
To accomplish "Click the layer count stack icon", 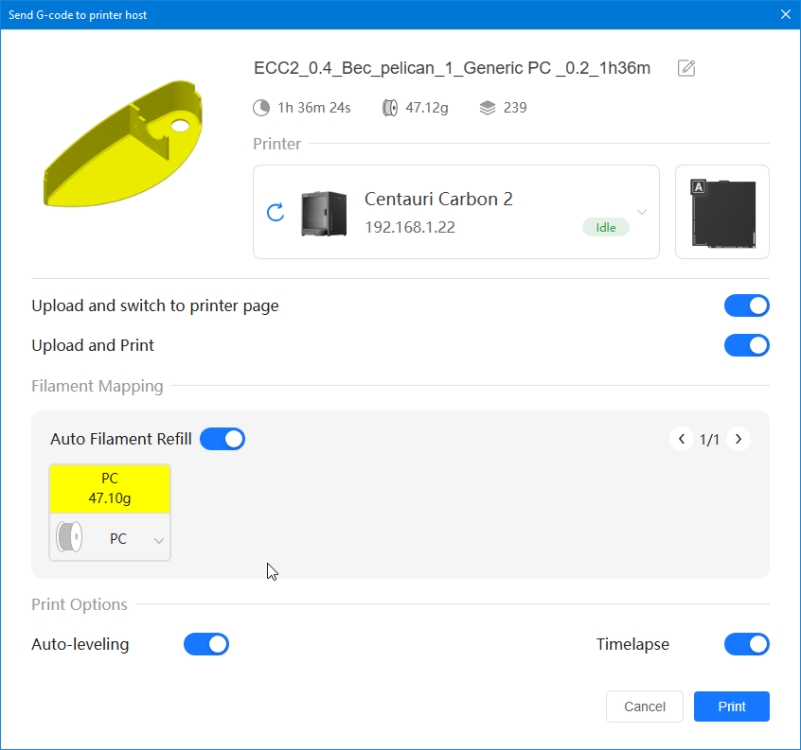I will pos(487,108).
